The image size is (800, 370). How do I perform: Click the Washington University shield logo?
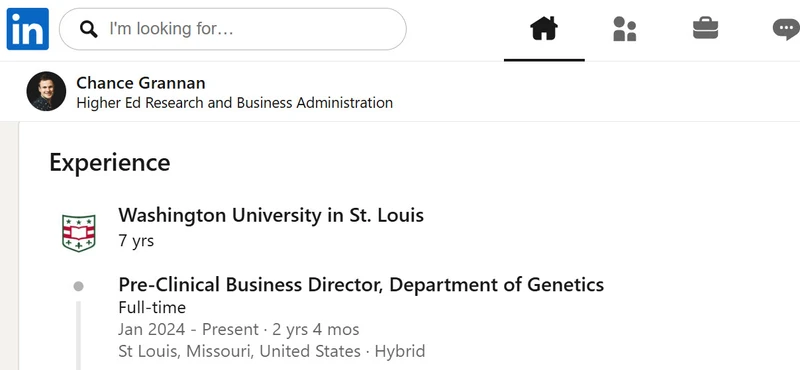pos(79,233)
